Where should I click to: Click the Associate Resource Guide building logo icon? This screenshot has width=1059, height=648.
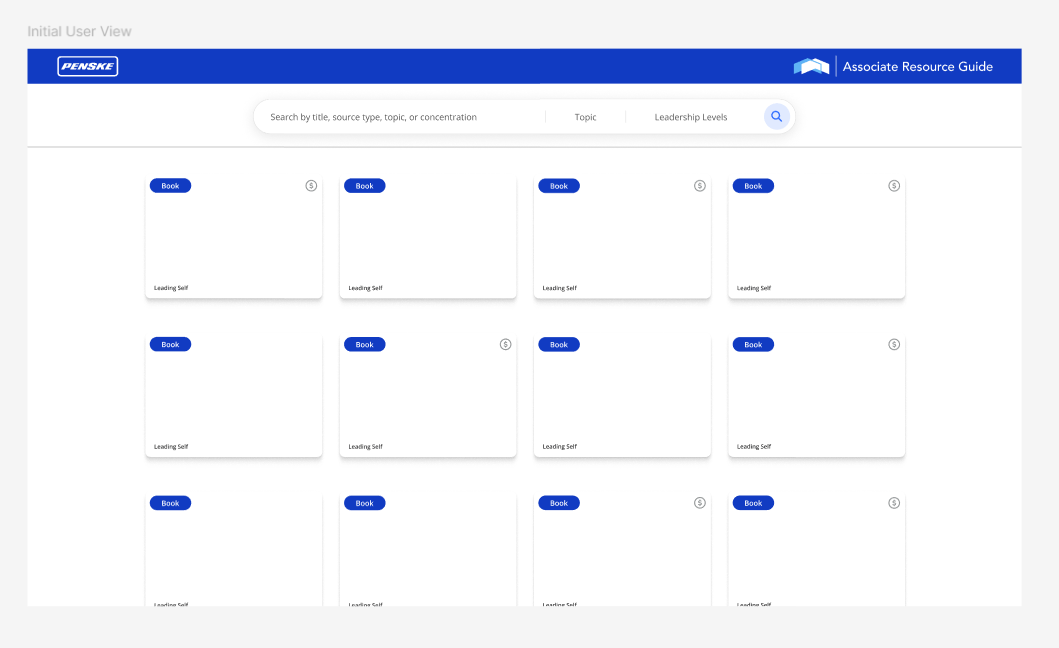tap(811, 66)
